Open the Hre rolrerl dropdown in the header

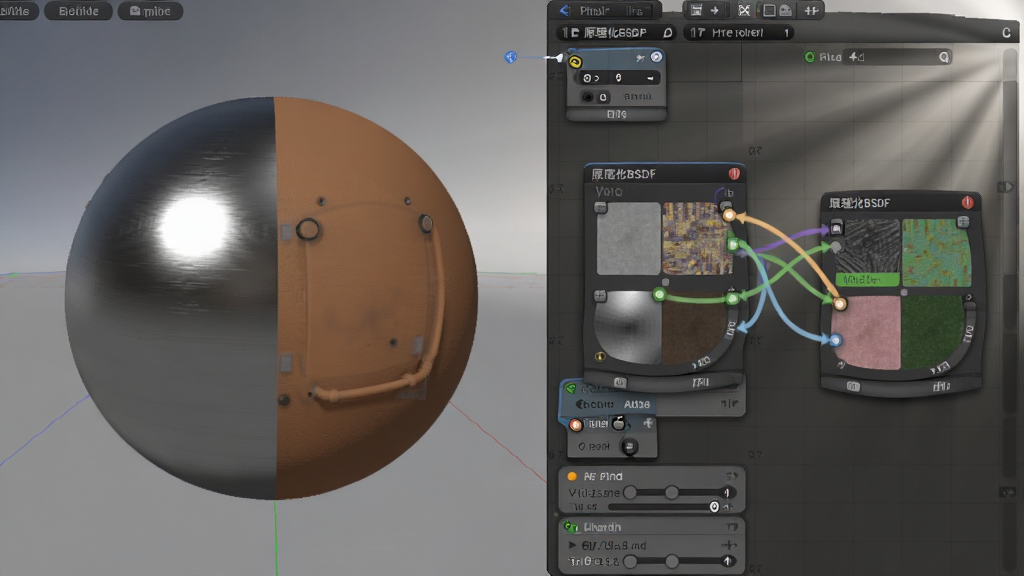(739, 32)
